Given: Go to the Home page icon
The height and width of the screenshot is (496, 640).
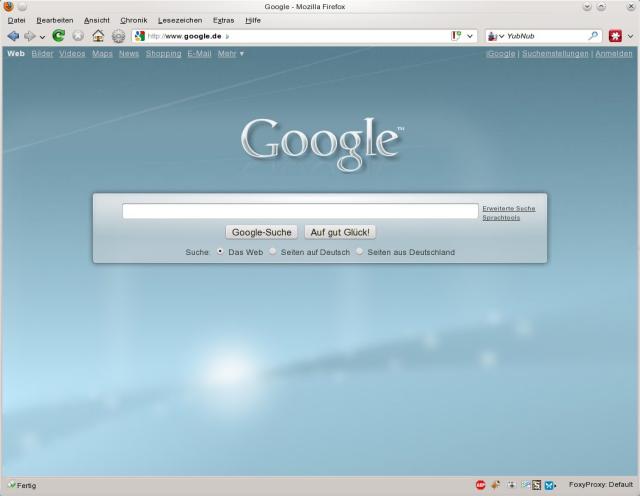Looking at the screenshot, I should 98,36.
